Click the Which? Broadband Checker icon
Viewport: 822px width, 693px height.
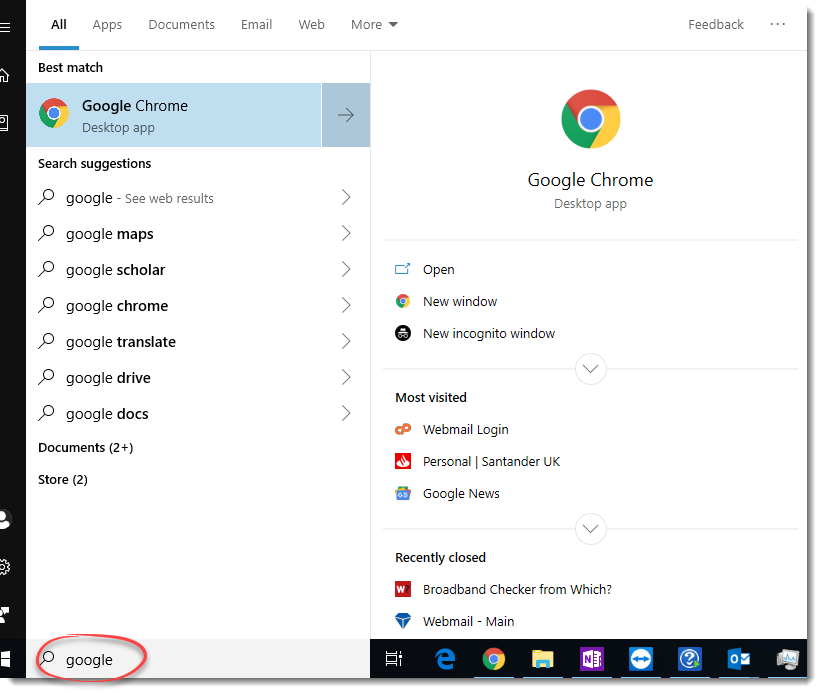402,589
